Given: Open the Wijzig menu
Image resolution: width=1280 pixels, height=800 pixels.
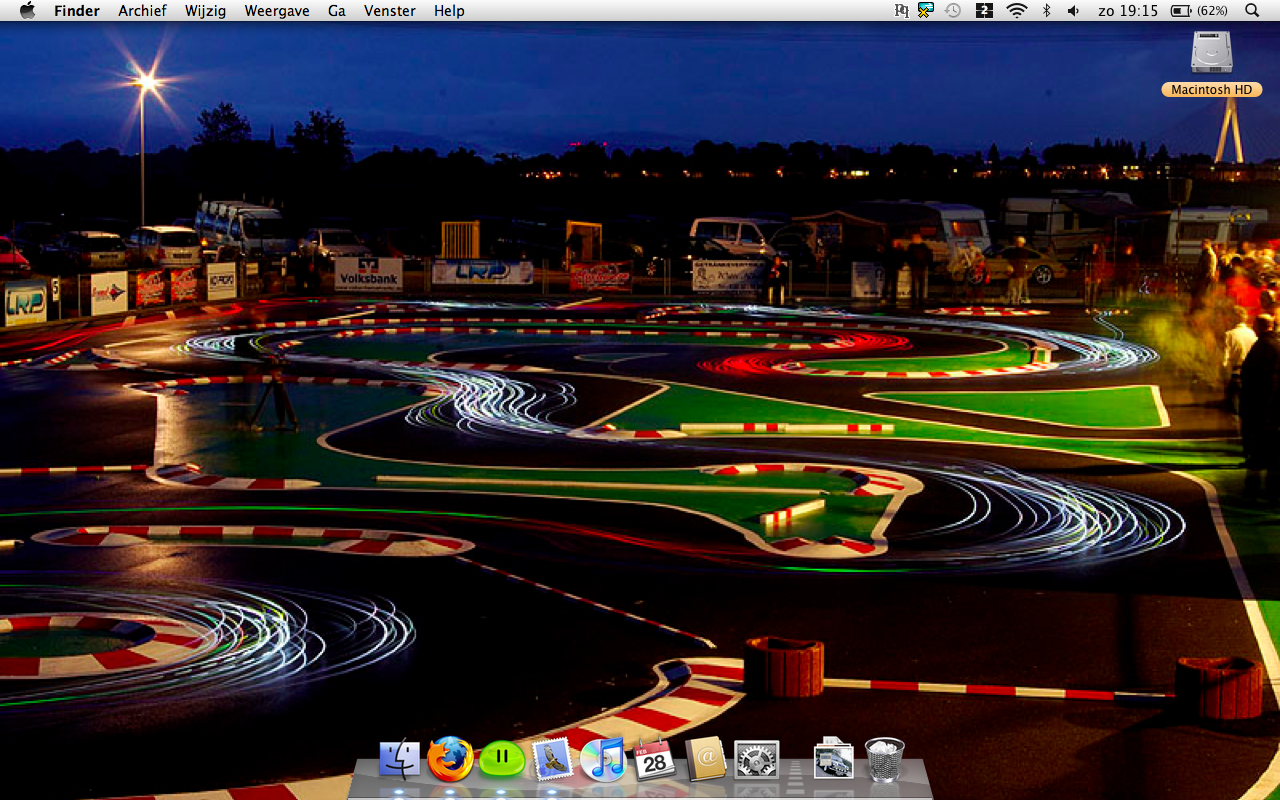Looking at the screenshot, I should 205,11.
